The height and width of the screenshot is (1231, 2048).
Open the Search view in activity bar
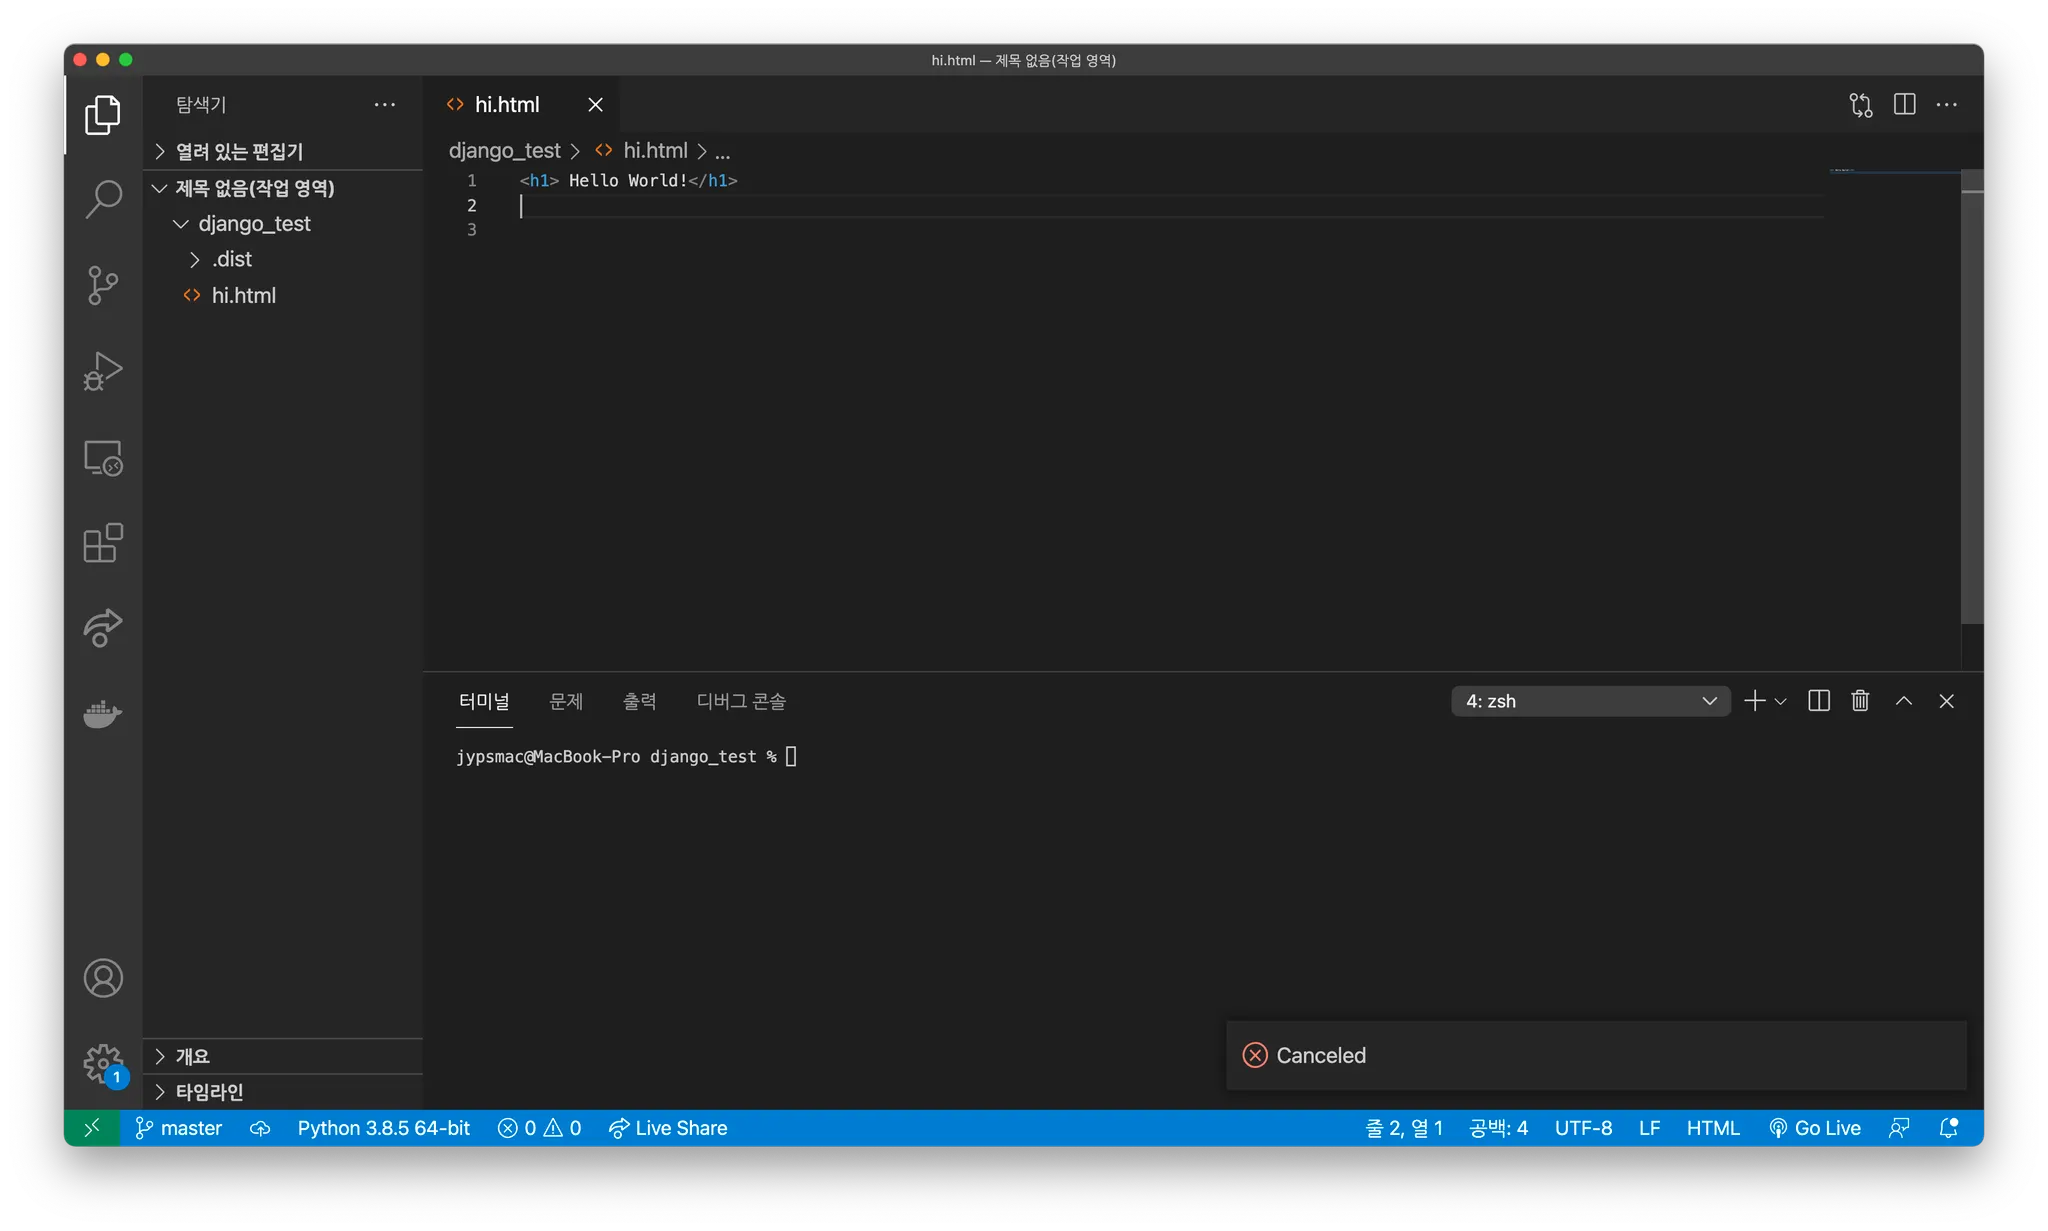(x=103, y=199)
